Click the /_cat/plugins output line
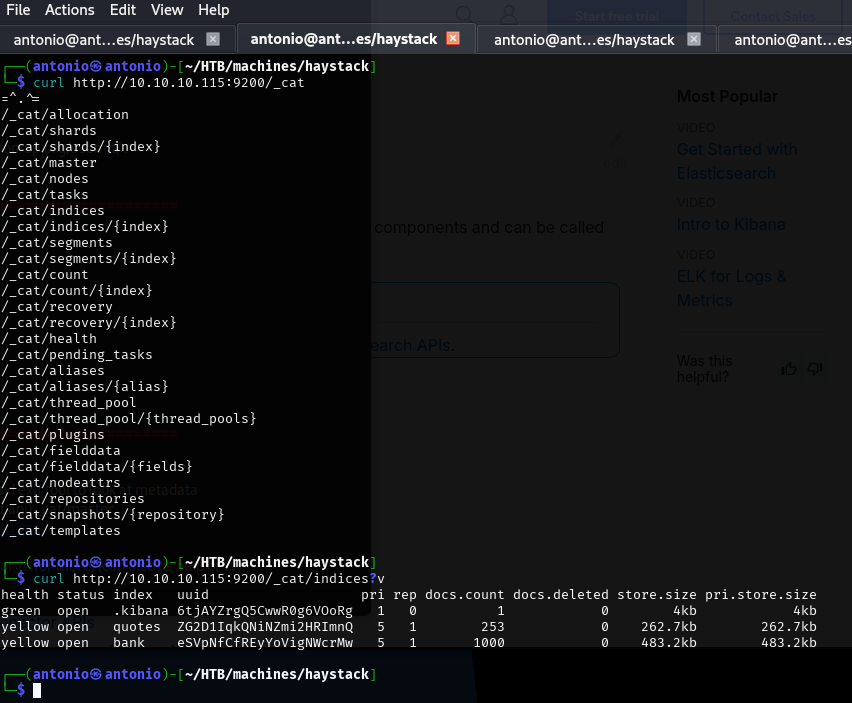This screenshot has width=852, height=703. tap(53, 435)
